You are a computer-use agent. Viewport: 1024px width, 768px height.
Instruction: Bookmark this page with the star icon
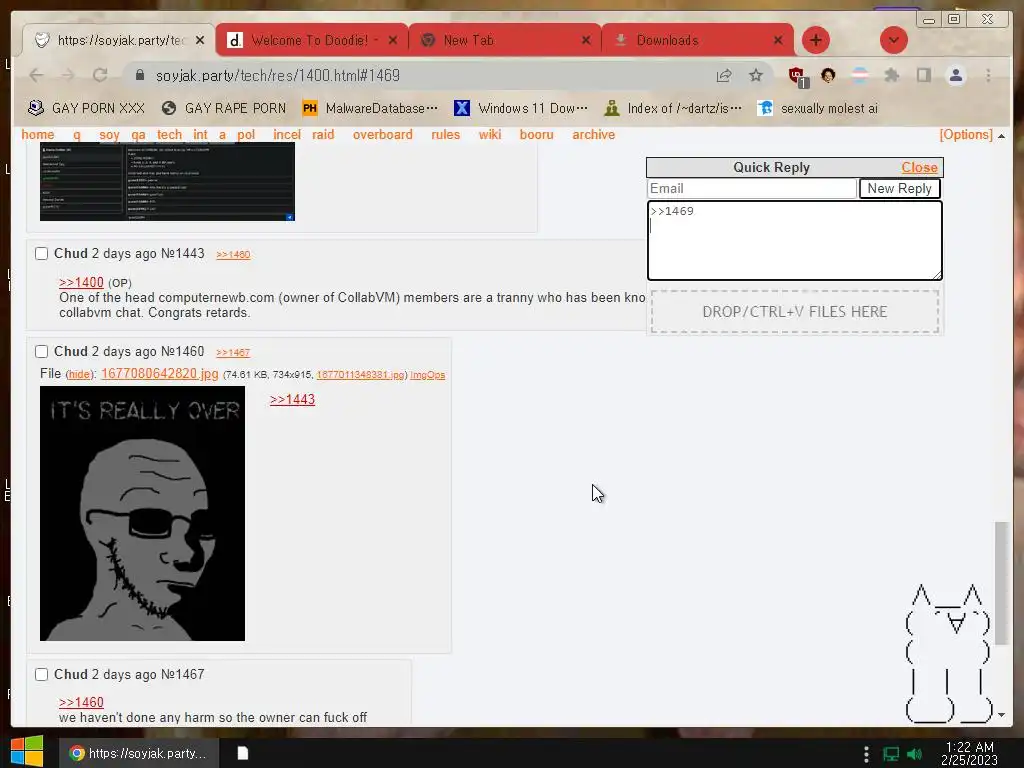point(756,76)
